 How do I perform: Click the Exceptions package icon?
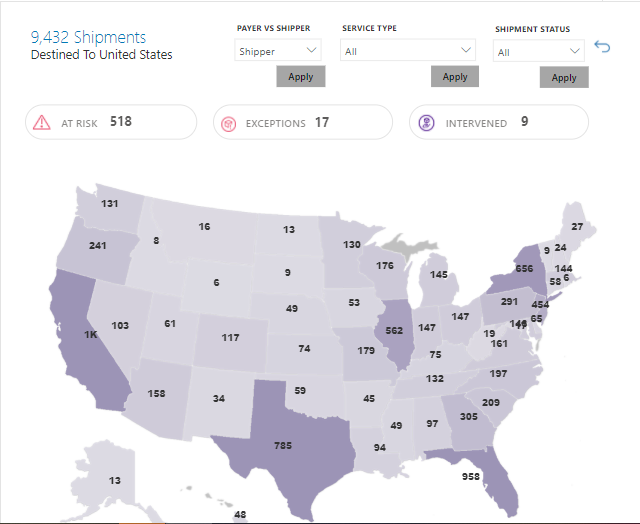[229, 124]
